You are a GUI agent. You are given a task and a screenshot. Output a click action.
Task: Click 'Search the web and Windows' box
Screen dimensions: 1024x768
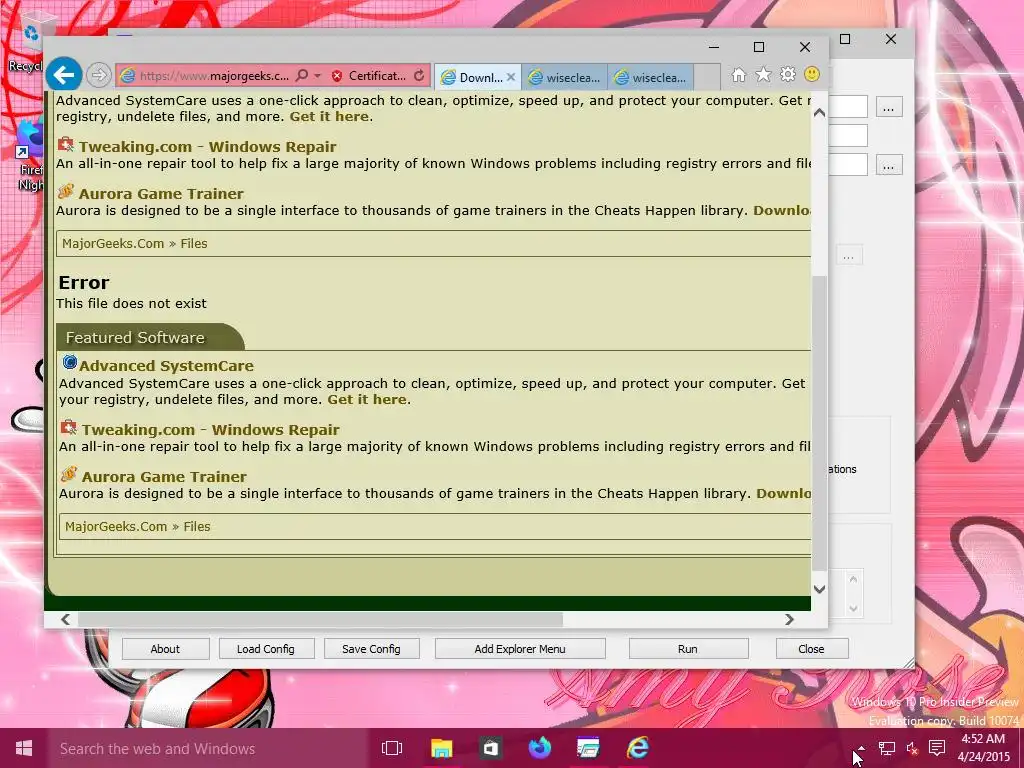pyautogui.click(x=209, y=748)
